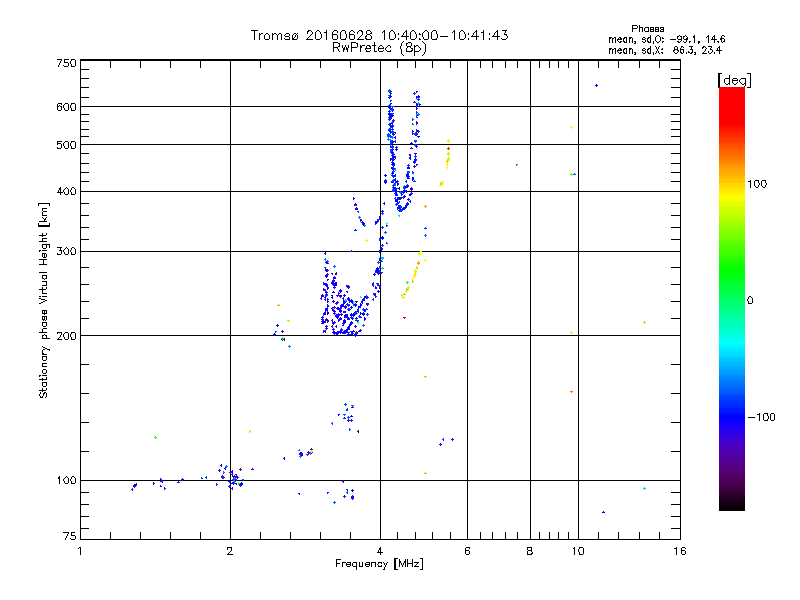Click the x-axis tick label '16'
This screenshot has width=800, height=600.
(680, 551)
